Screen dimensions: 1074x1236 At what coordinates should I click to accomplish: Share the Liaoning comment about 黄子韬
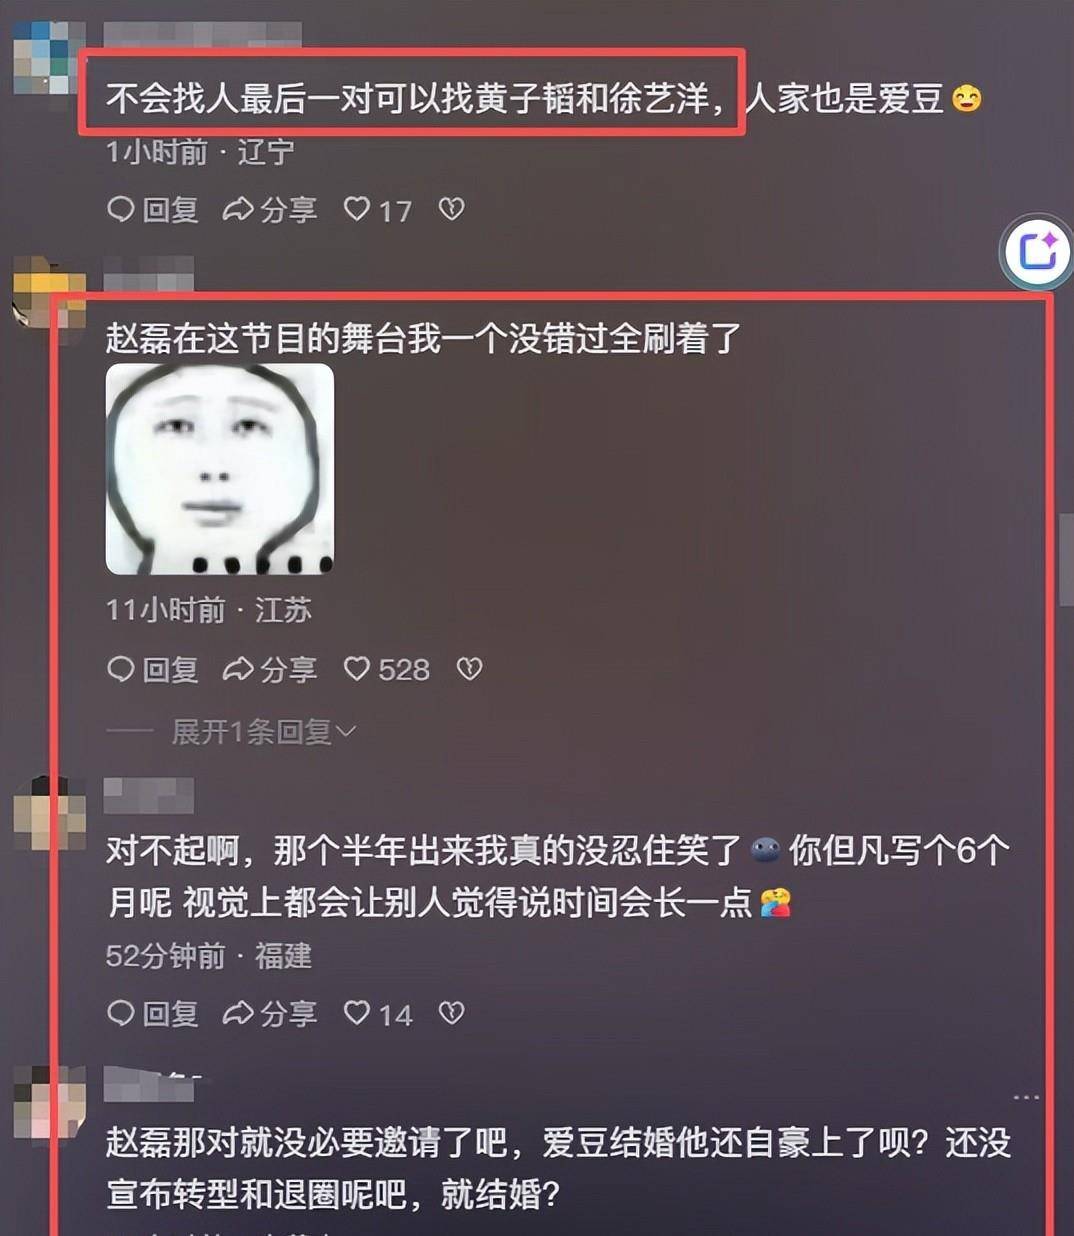[269, 209]
